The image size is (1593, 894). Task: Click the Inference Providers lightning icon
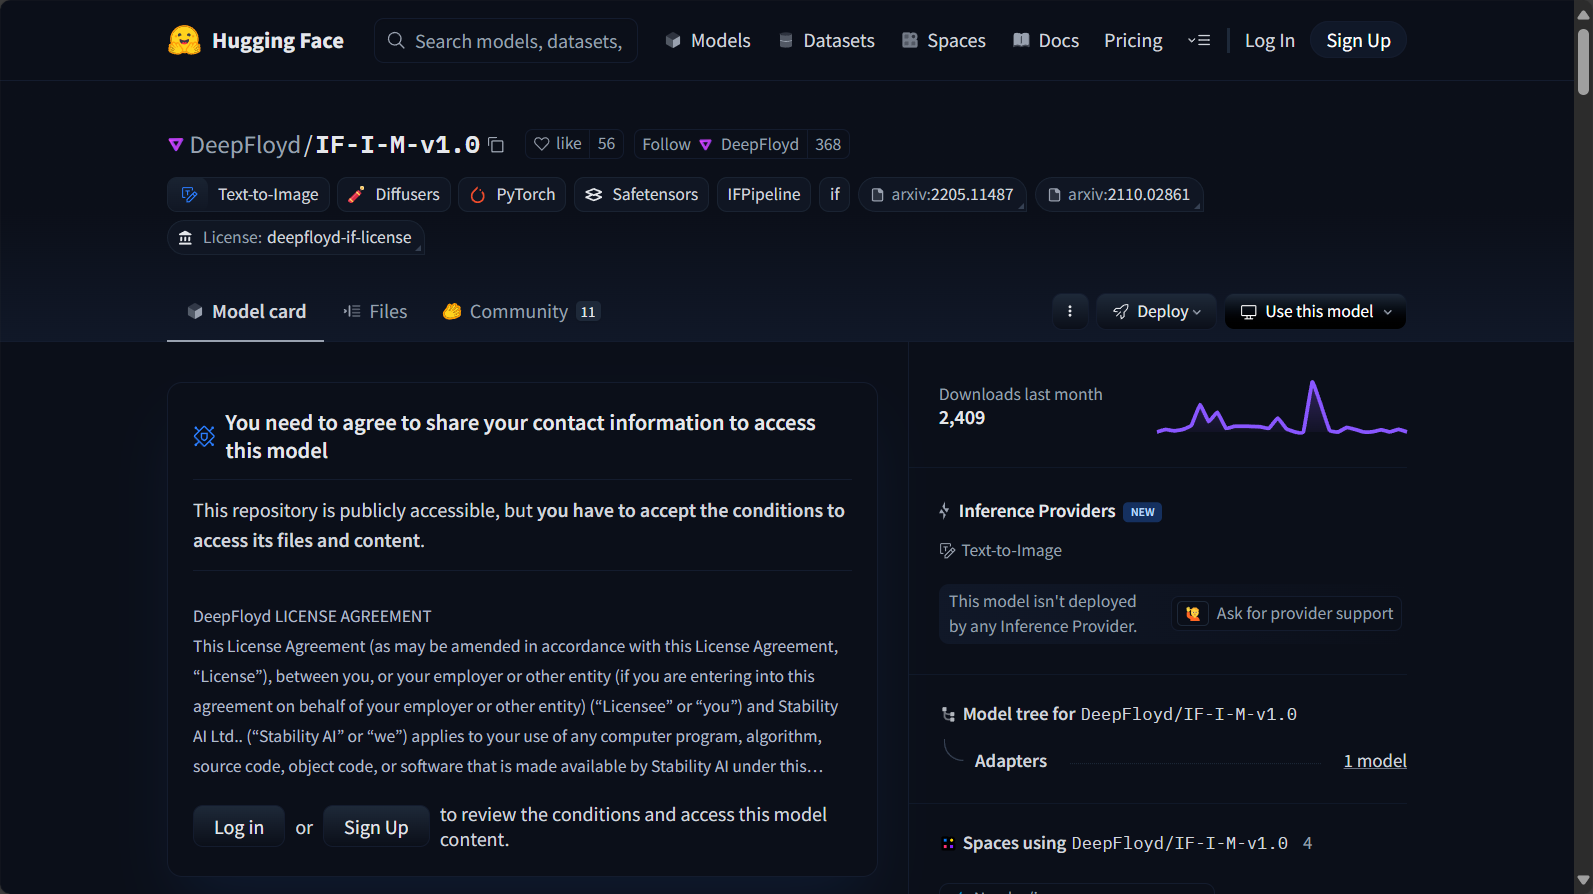tap(944, 511)
